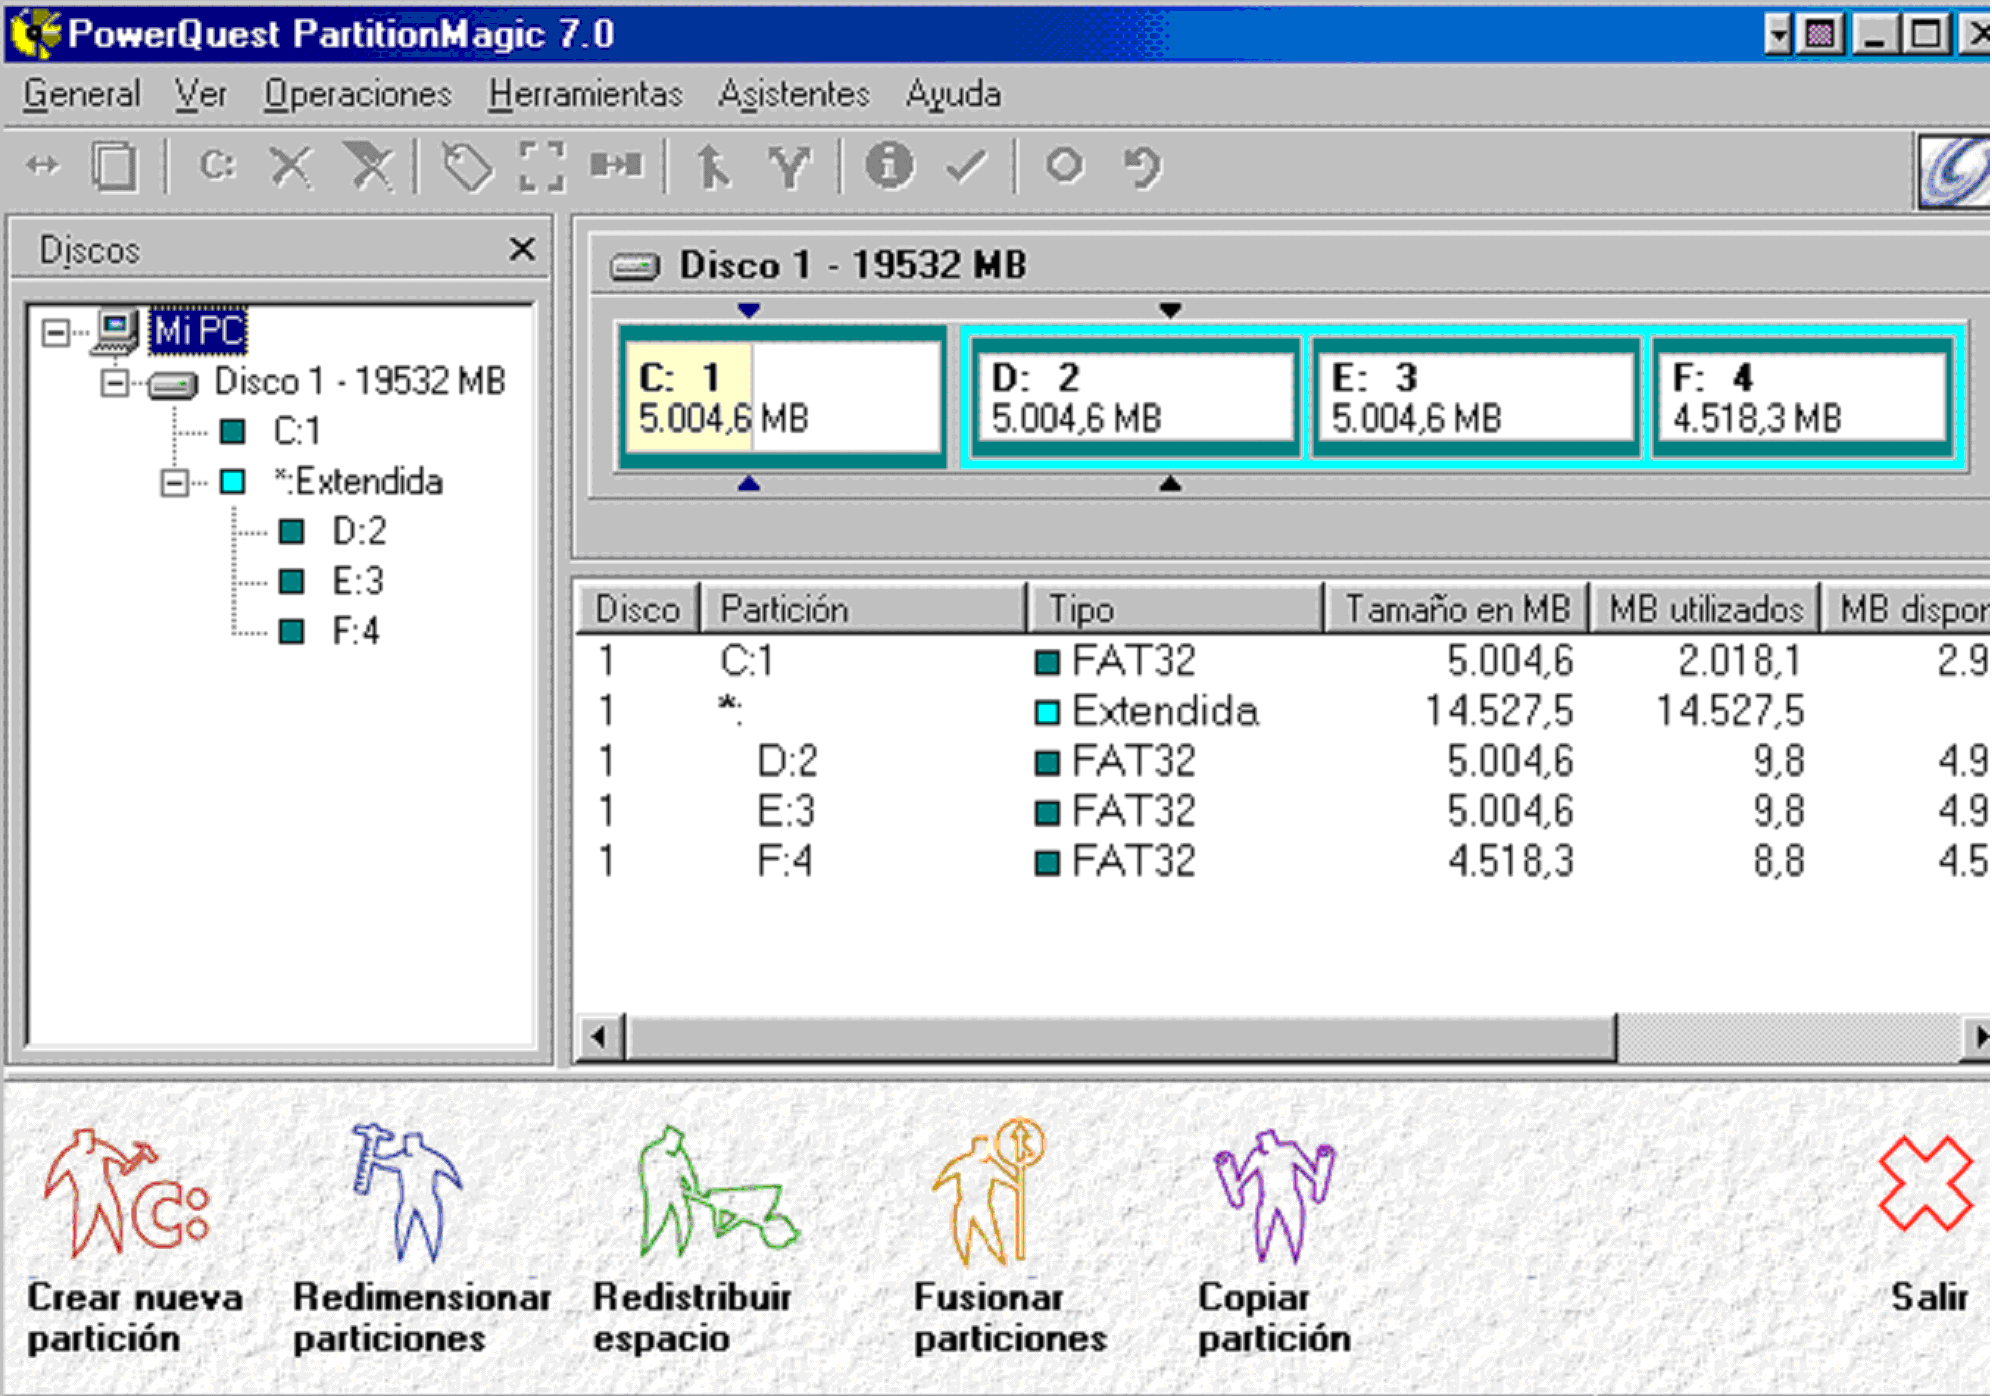This screenshot has width=1992, height=1396.
Task: Click the circle apply-changes toolbar icon
Action: [x=1065, y=164]
